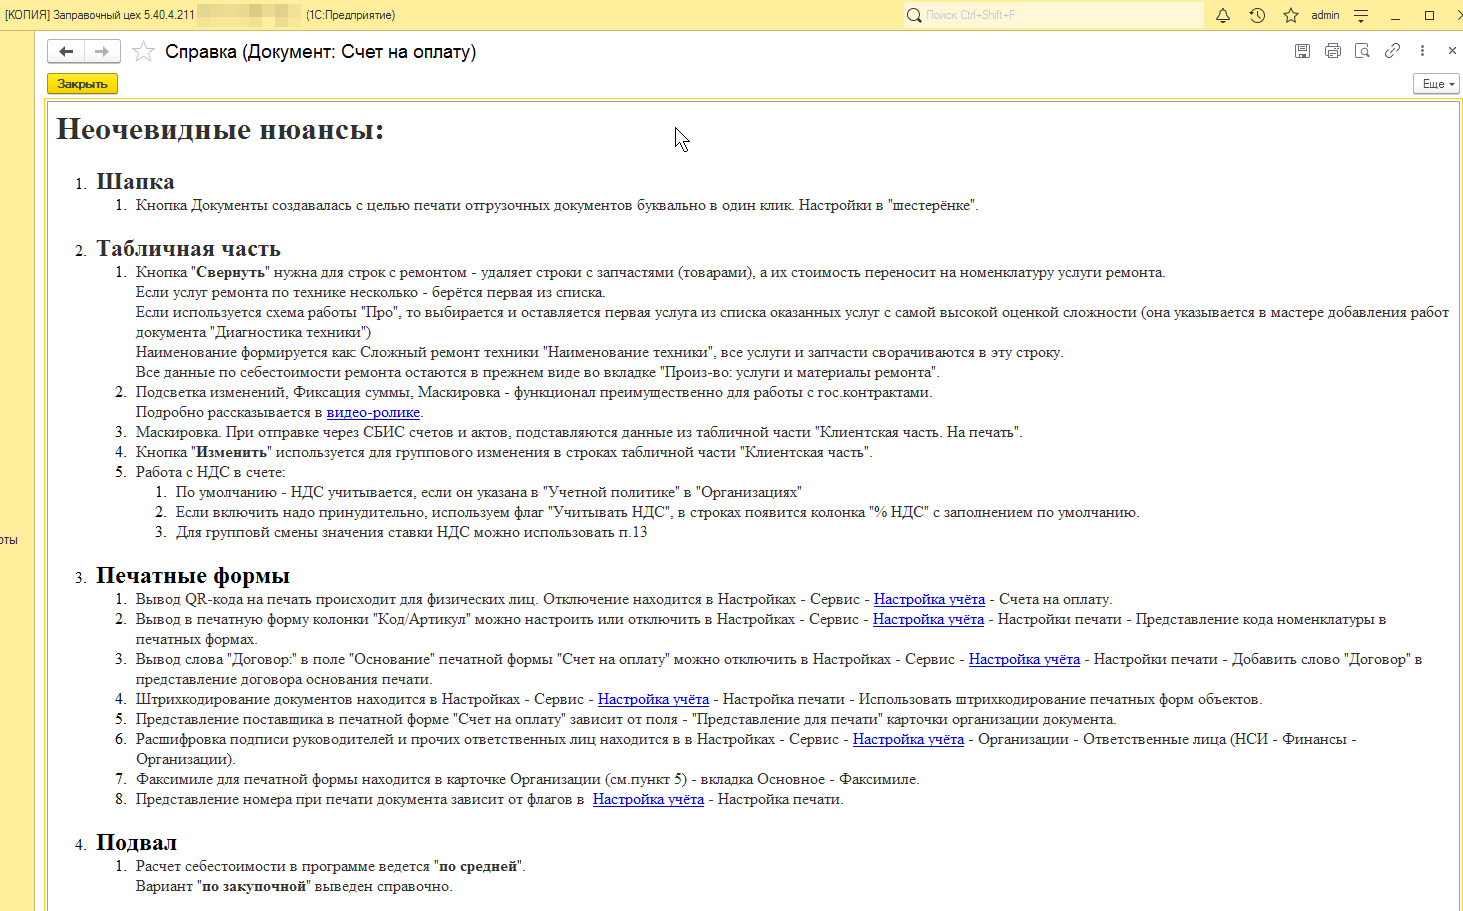Click the forward navigation arrow
1463x911 pixels.
pyautogui.click(x=102, y=52)
